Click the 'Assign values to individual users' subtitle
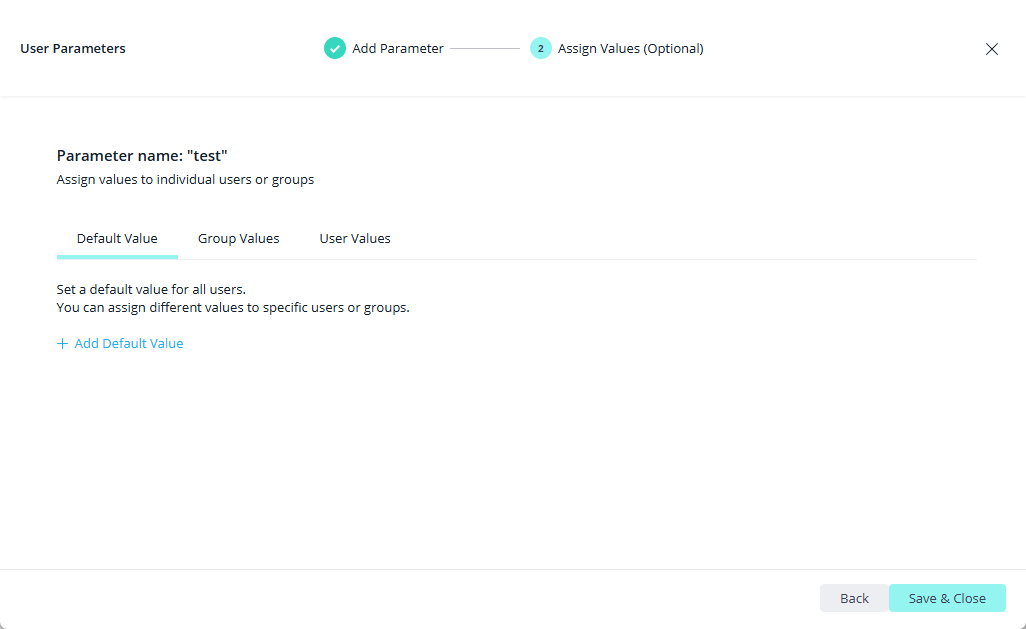 (x=185, y=180)
